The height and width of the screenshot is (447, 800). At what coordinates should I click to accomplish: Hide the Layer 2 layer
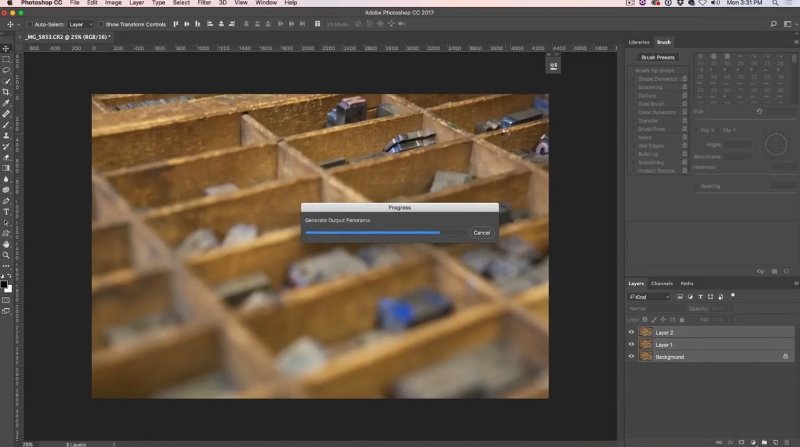[x=631, y=332]
